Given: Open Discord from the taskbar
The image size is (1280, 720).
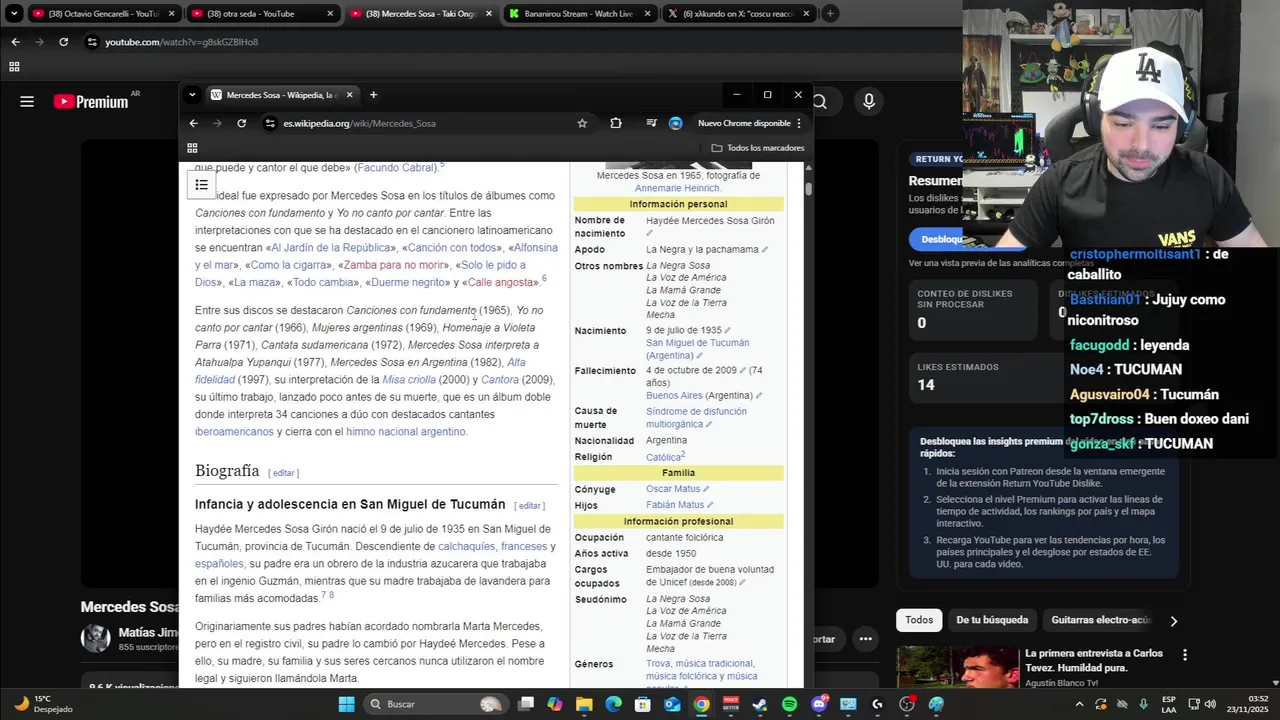Looking at the screenshot, I should [x=819, y=704].
